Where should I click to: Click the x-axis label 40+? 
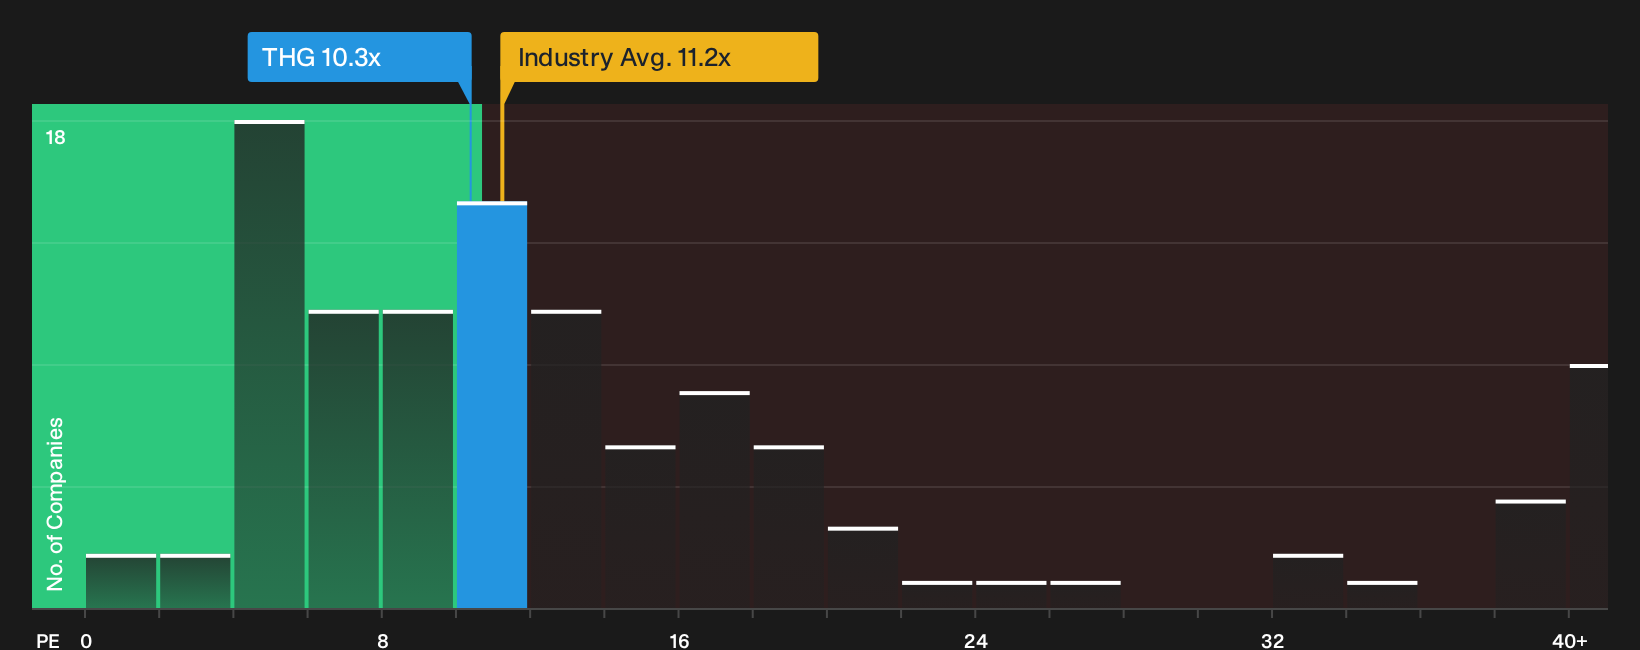pyautogui.click(x=1569, y=640)
